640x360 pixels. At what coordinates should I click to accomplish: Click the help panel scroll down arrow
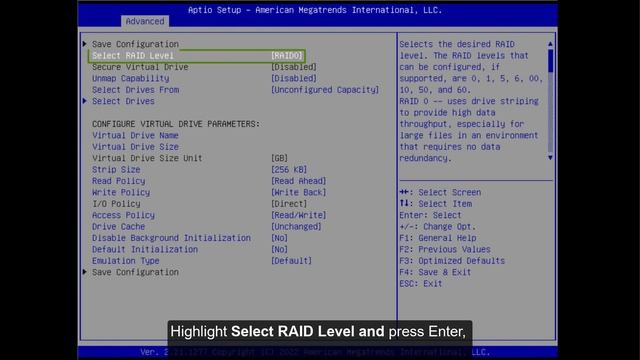coord(550,158)
